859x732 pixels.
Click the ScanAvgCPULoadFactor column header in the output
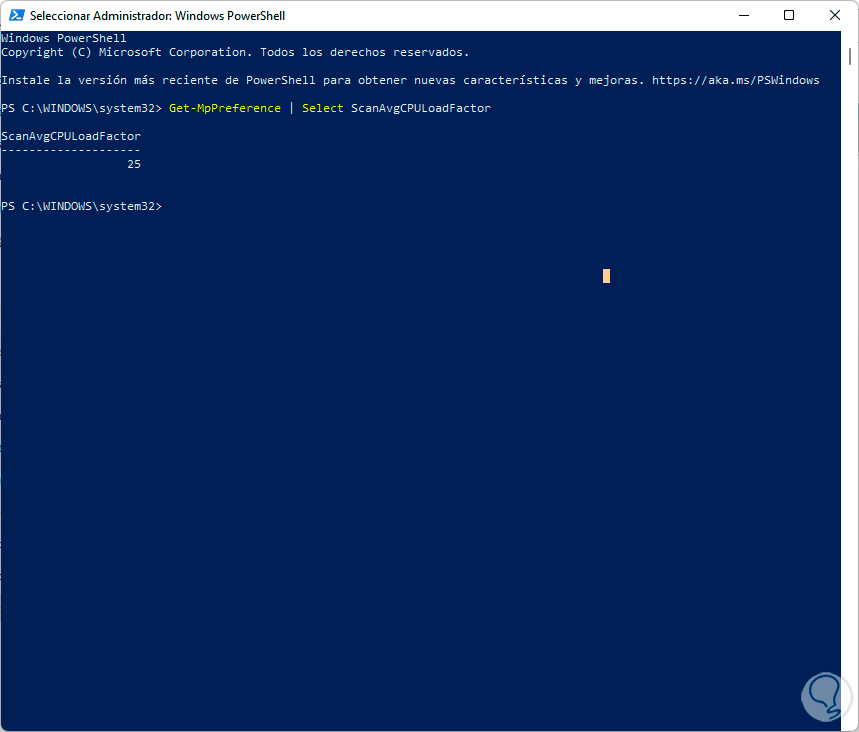click(x=71, y=136)
